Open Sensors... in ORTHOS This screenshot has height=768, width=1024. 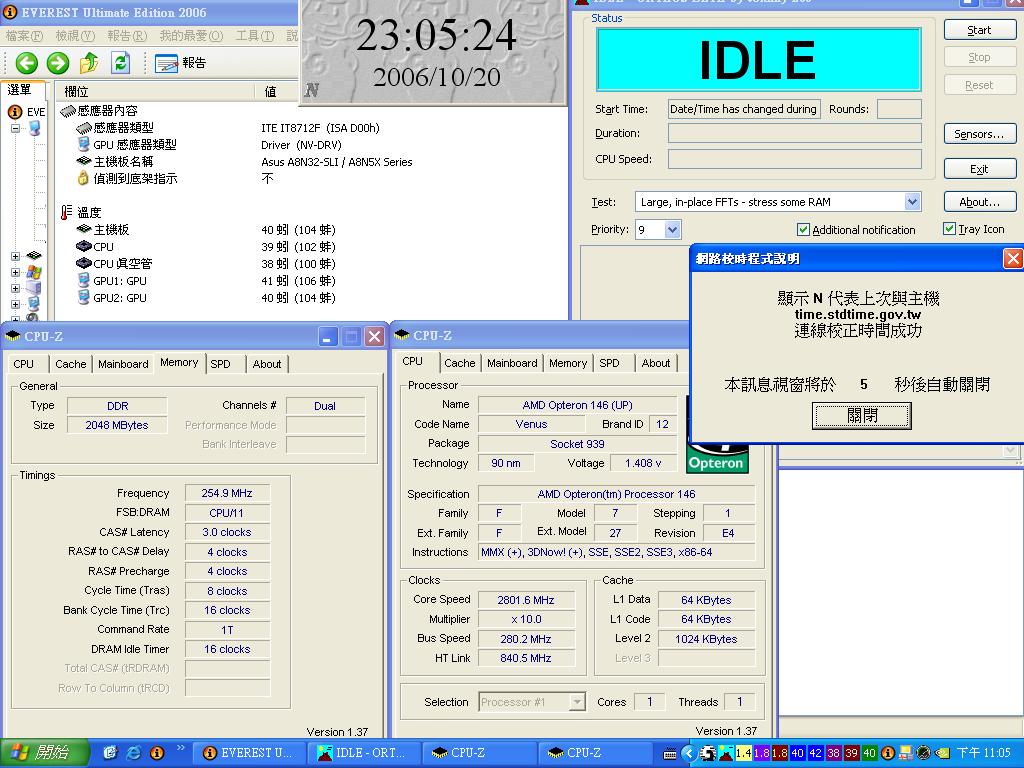point(979,134)
